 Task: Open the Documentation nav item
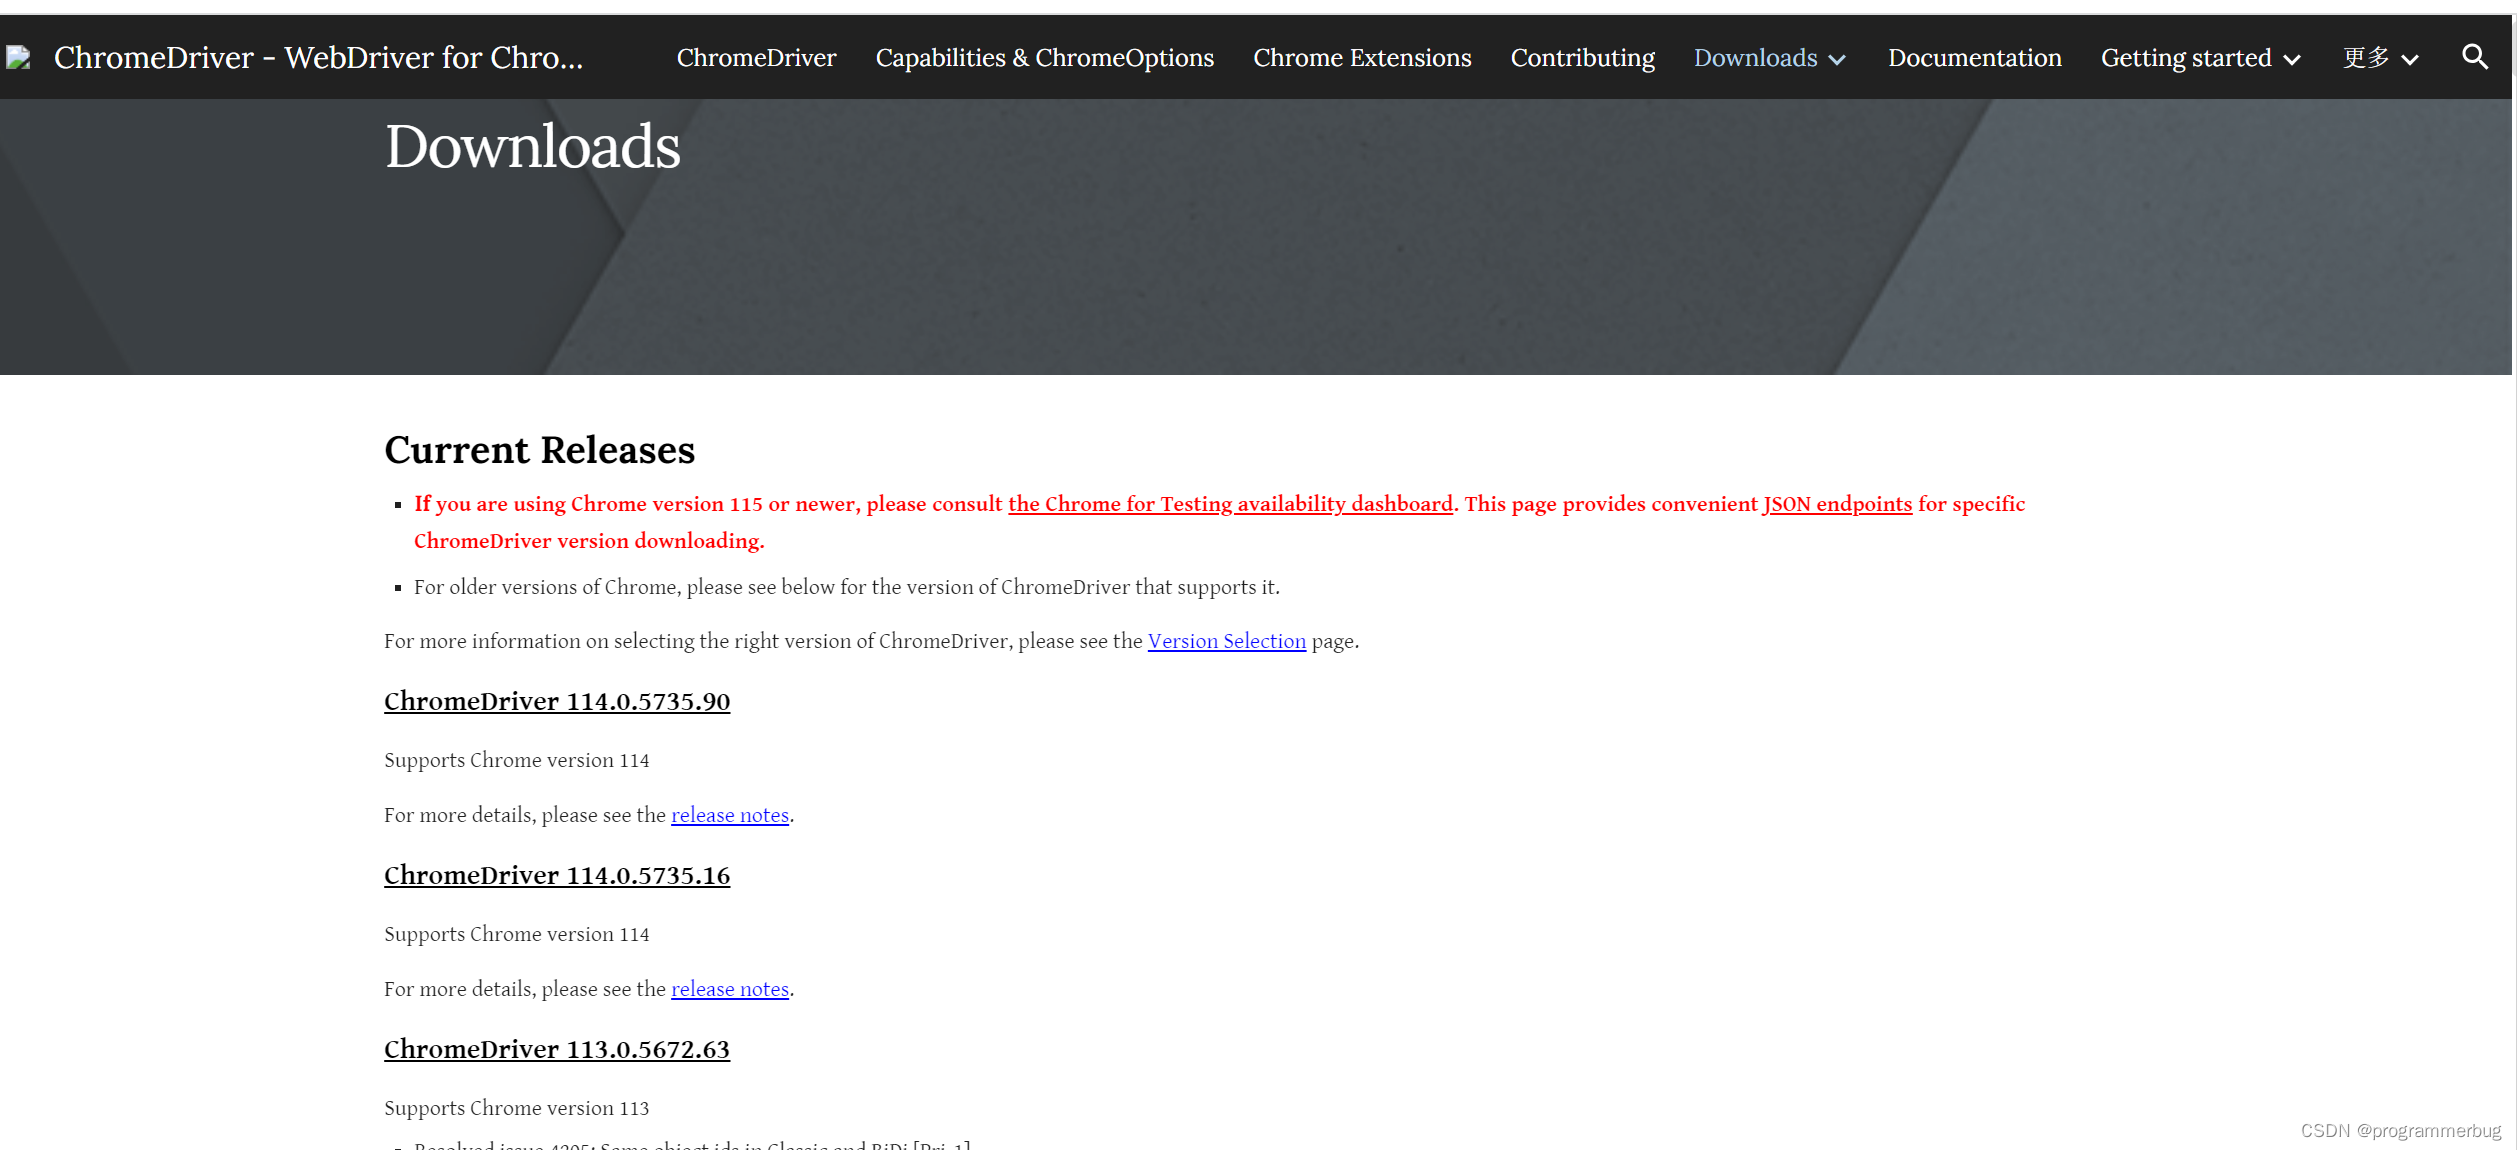(1974, 58)
